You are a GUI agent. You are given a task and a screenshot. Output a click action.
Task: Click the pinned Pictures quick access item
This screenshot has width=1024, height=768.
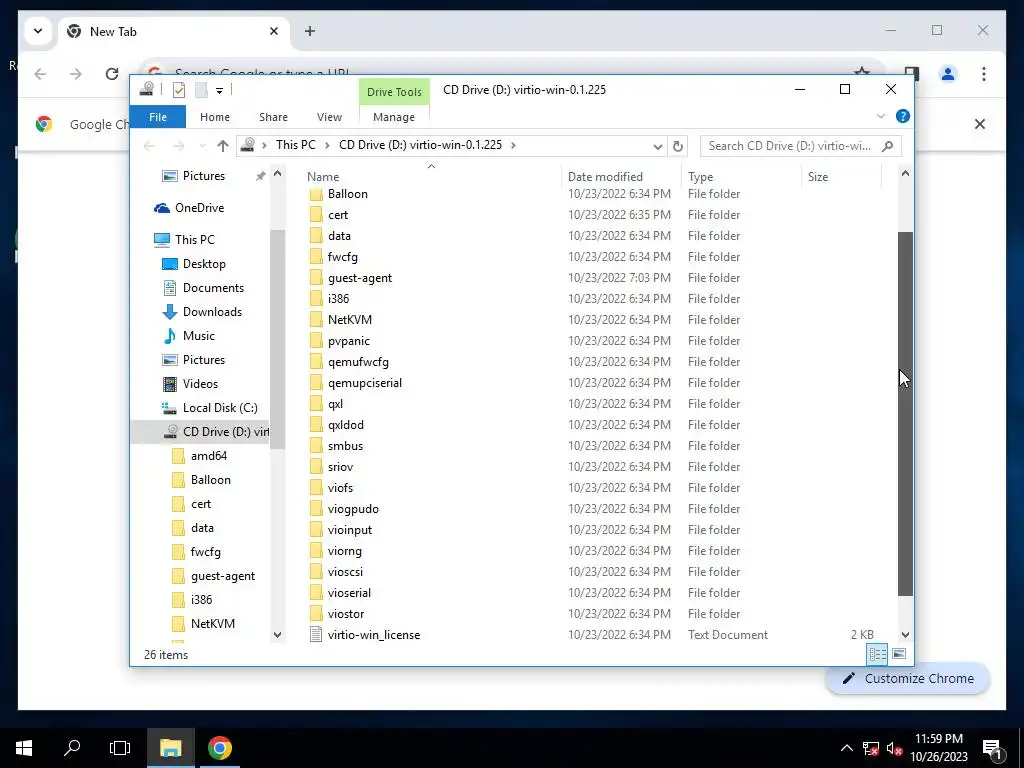point(204,176)
